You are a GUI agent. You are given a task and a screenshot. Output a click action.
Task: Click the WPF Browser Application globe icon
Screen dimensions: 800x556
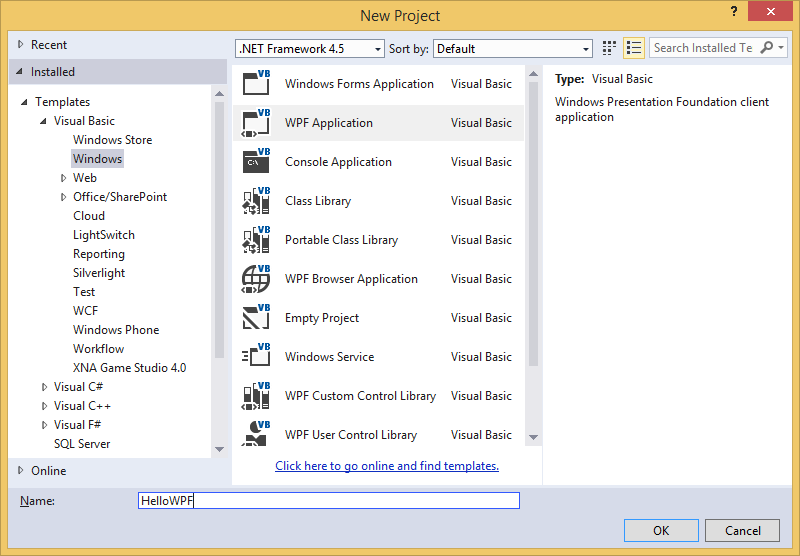256,279
